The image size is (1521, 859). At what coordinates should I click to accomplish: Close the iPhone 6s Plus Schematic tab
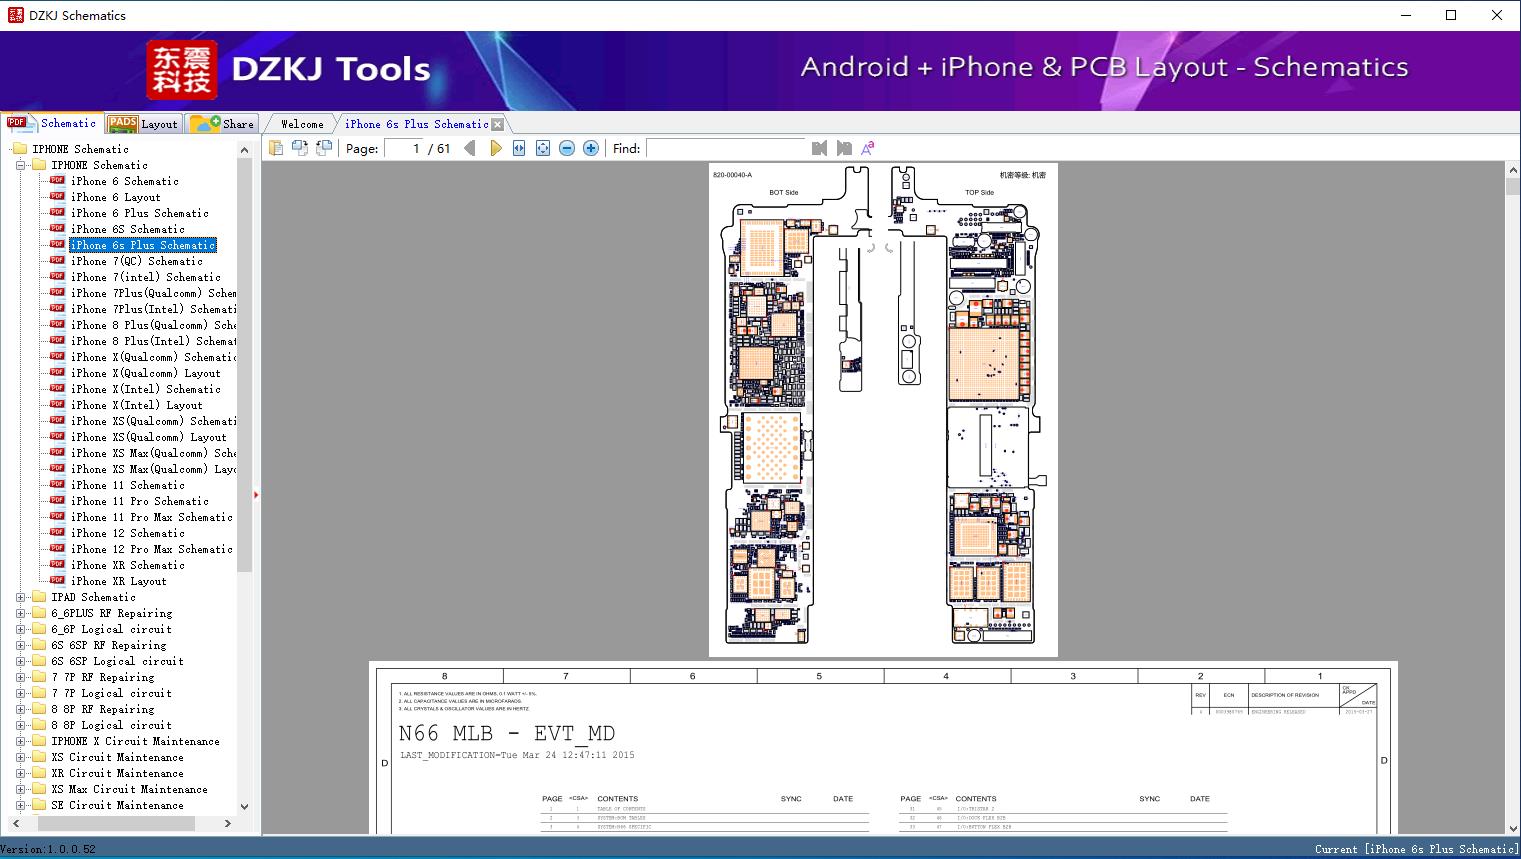coord(498,124)
